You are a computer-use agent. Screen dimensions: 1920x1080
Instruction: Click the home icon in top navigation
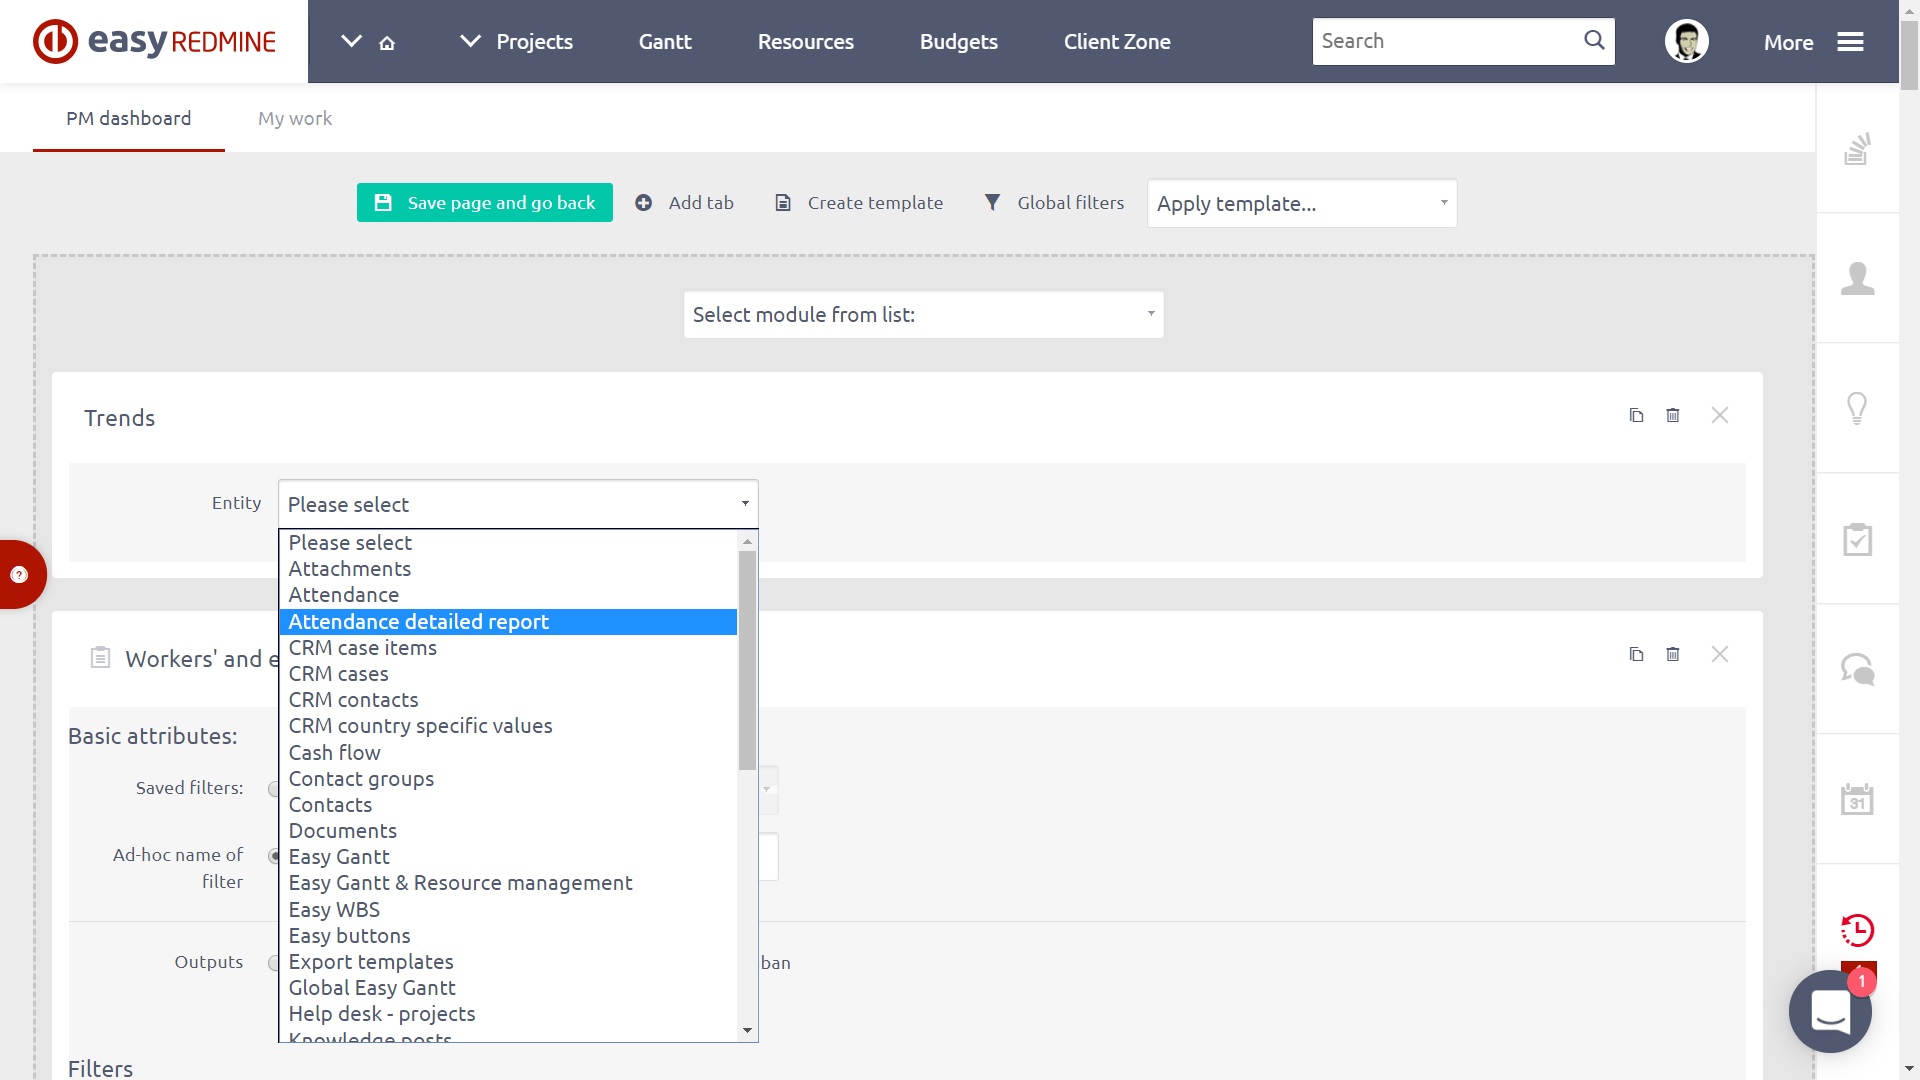[x=387, y=43]
